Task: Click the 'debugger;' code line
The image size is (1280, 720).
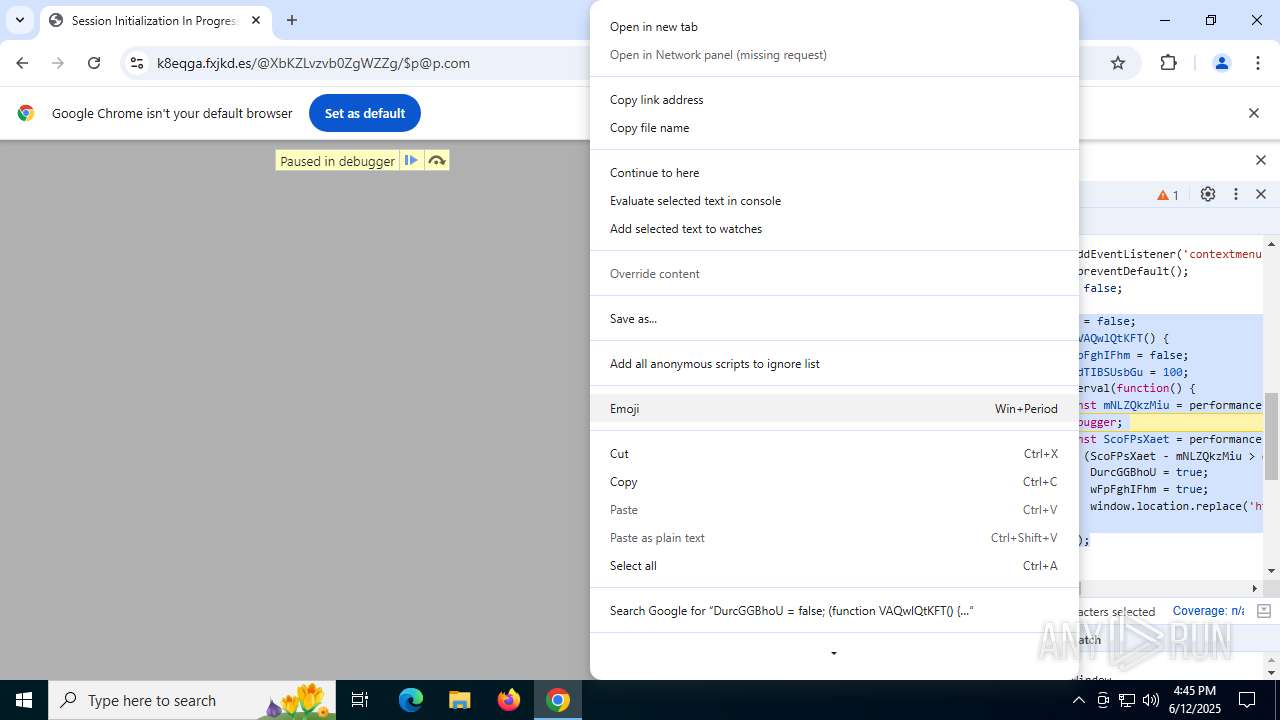Action: point(1171,422)
